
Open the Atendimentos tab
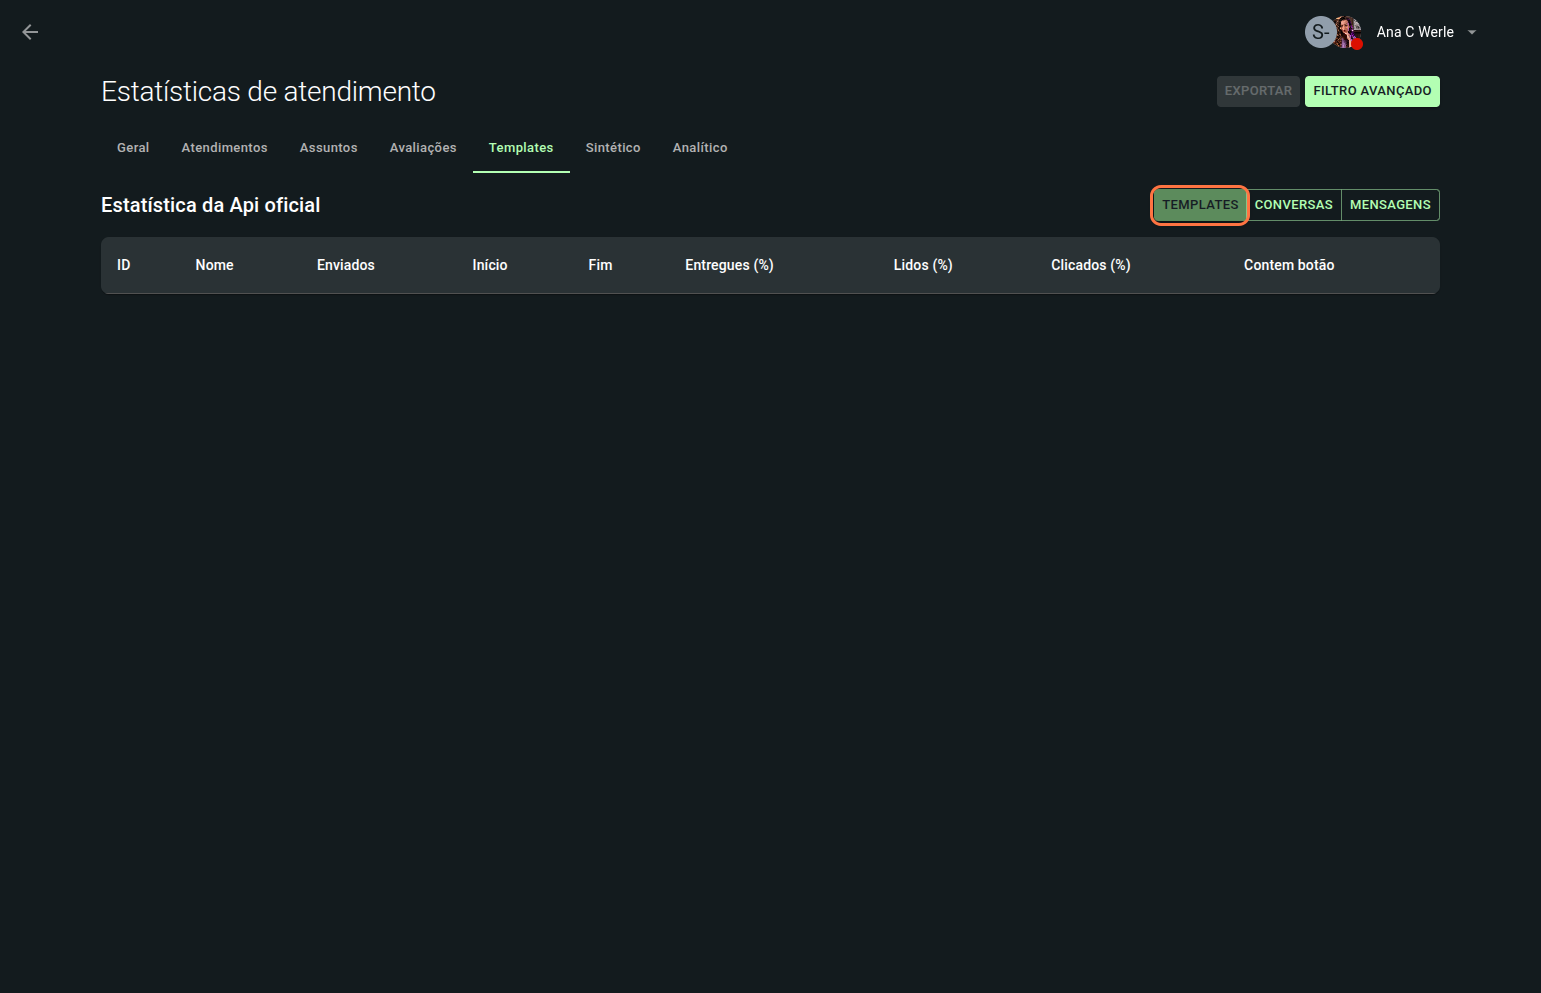(x=224, y=148)
